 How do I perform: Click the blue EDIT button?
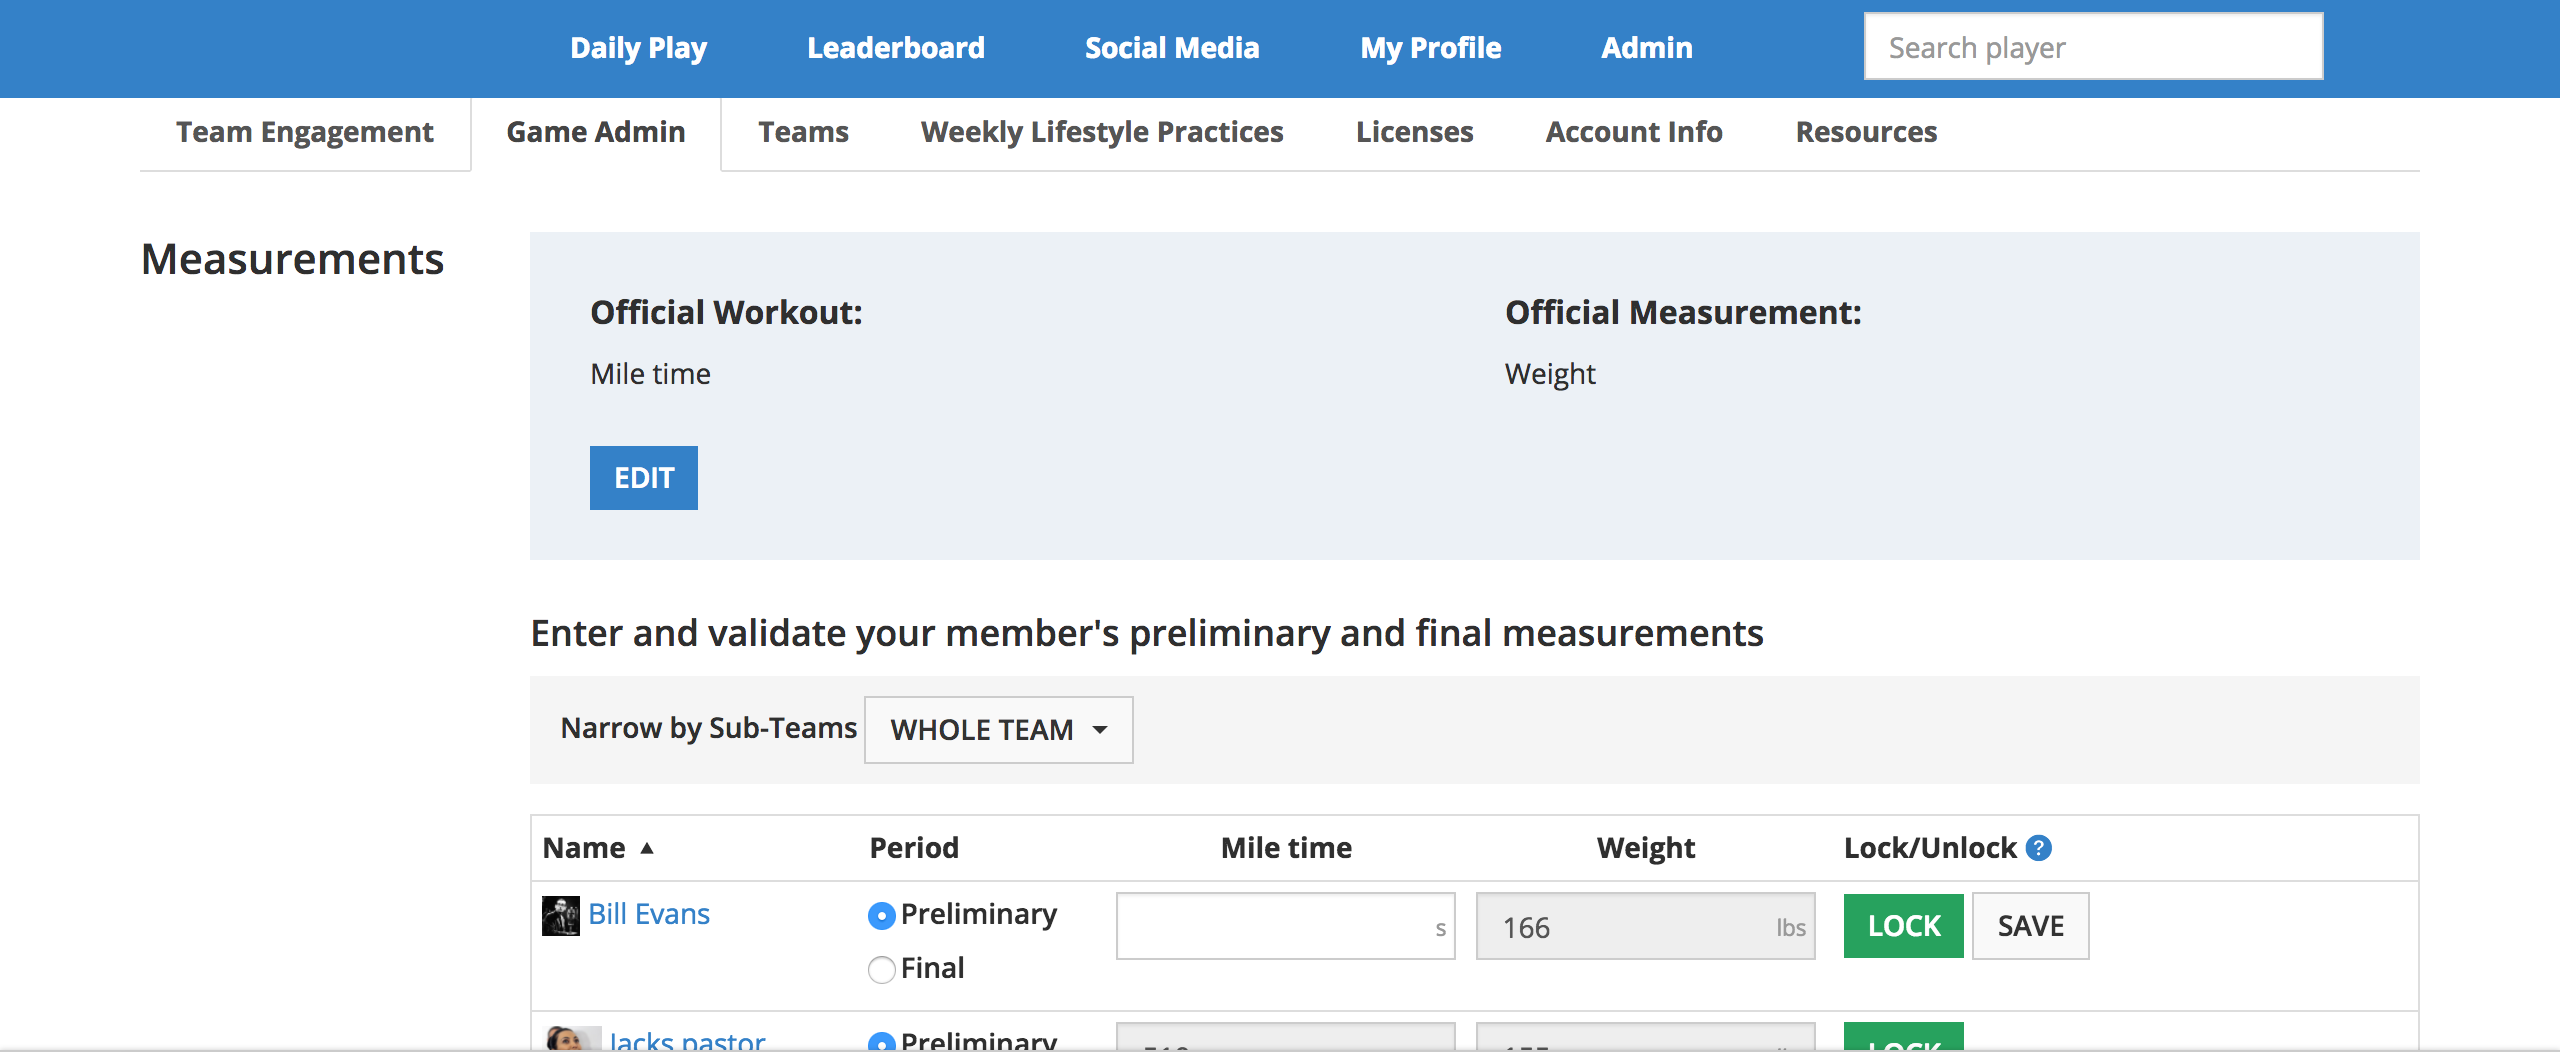coord(644,478)
